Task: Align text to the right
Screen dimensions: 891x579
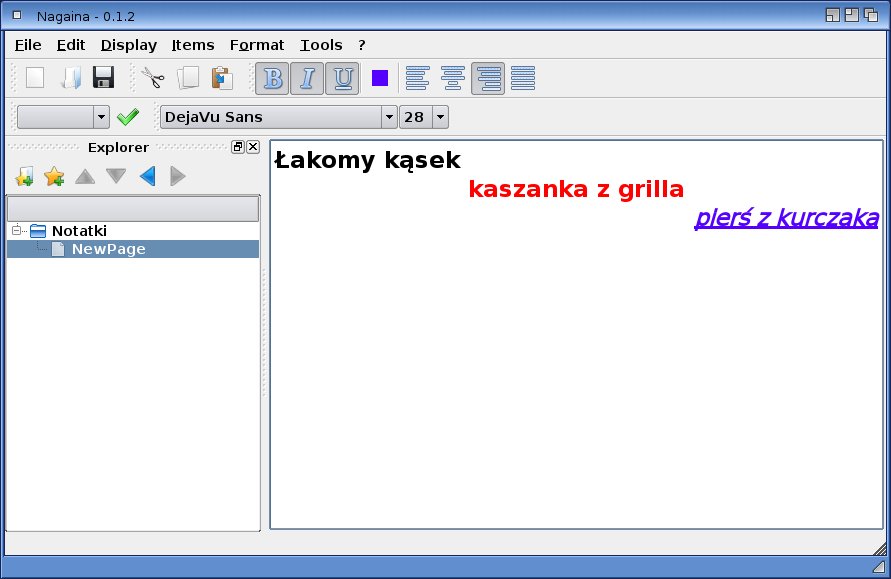Action: click(x=488, y=78)
